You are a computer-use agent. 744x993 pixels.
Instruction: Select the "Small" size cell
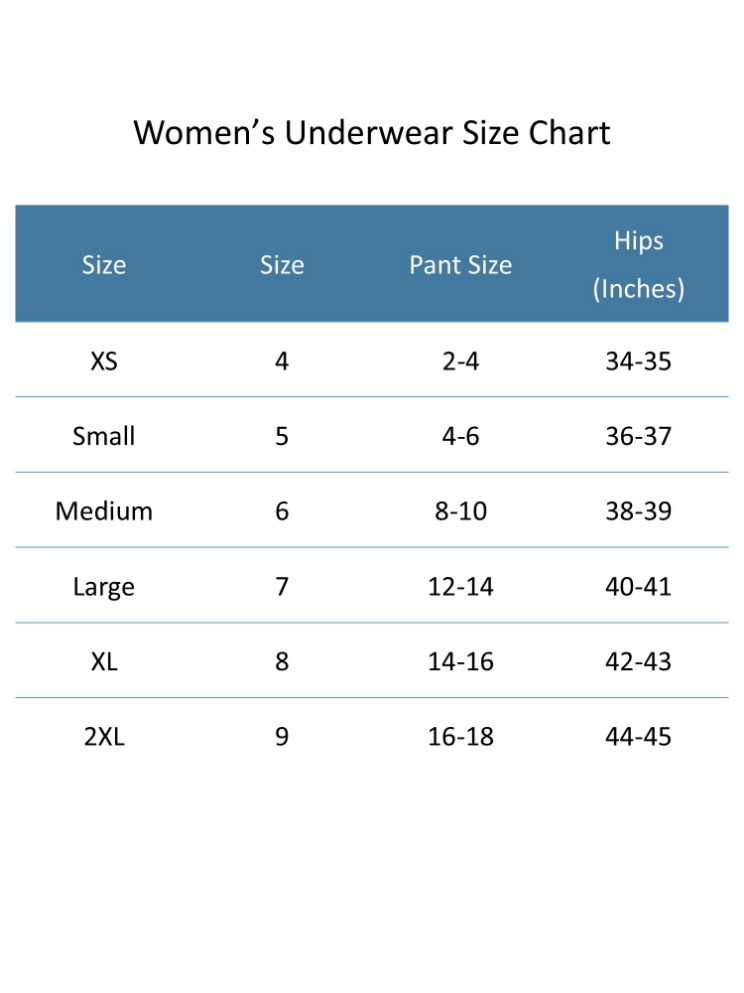(x=104, y=436)
